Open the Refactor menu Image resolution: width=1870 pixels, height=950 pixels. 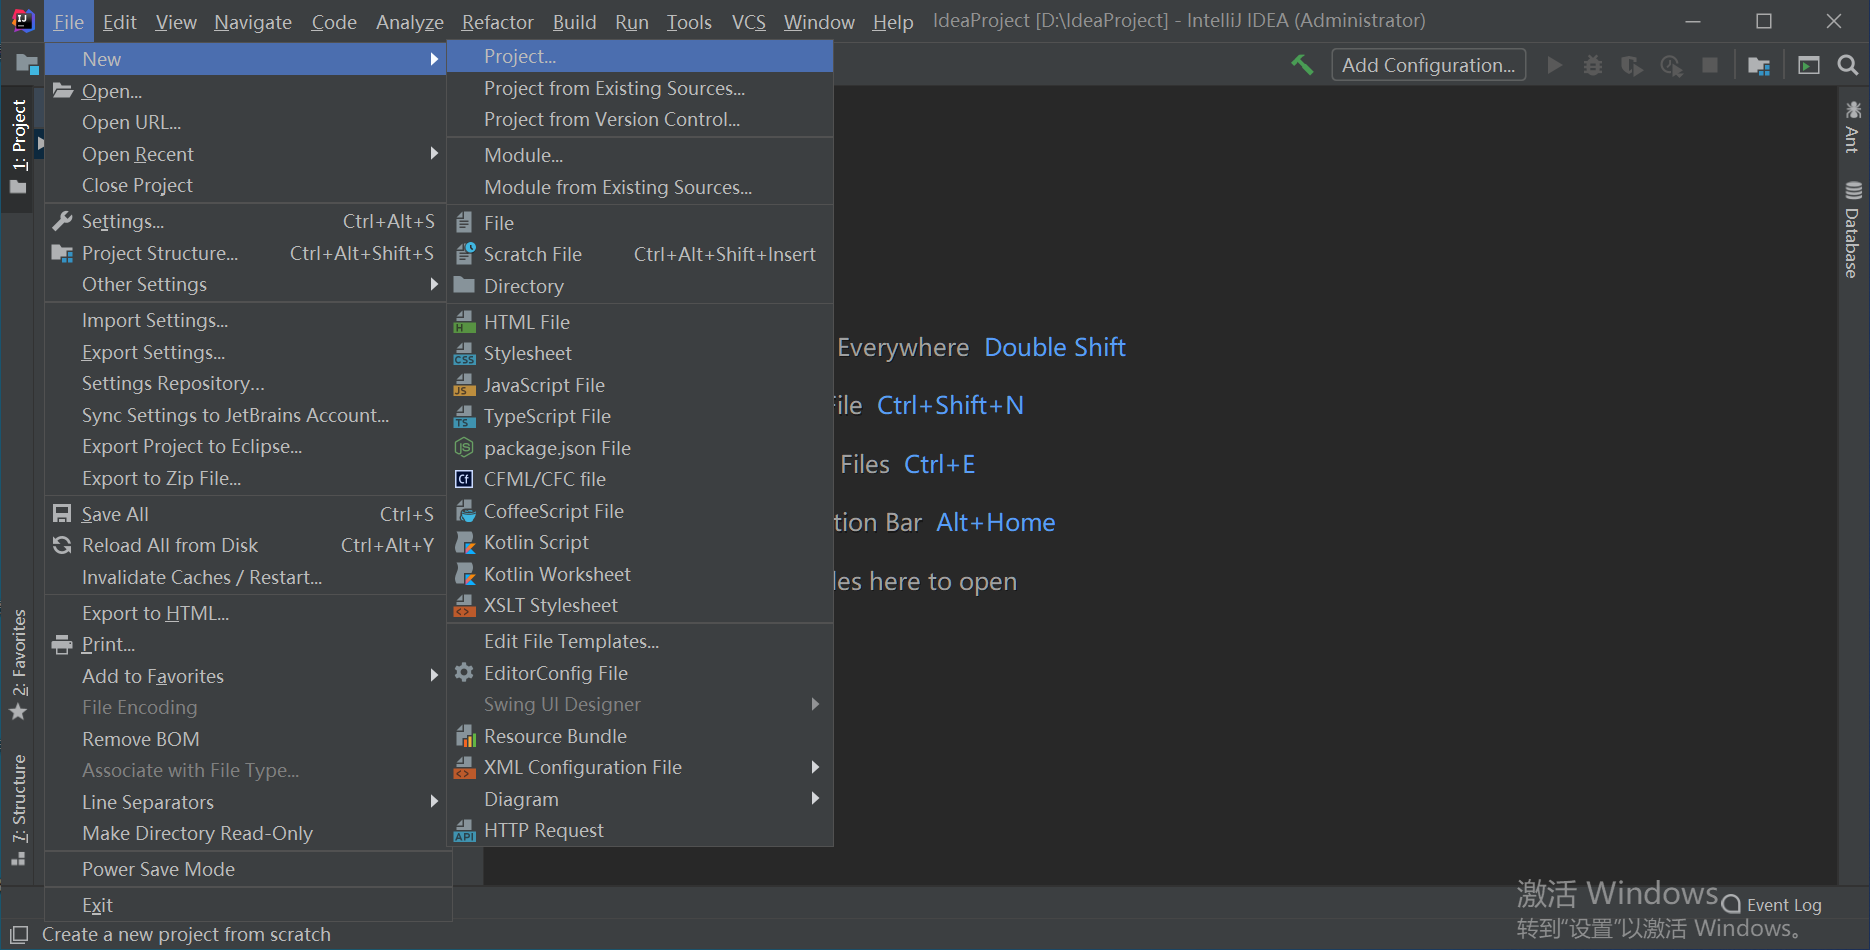tap(498, 22)
